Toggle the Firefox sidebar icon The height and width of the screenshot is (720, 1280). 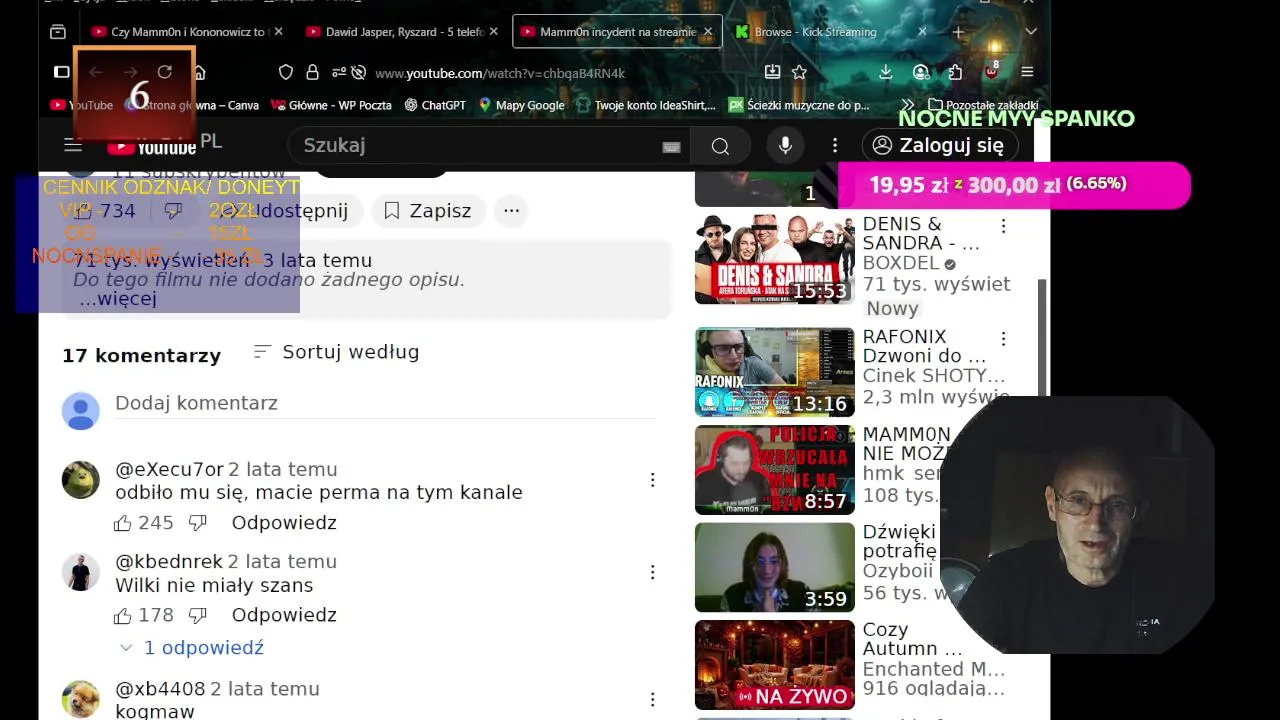61,72
